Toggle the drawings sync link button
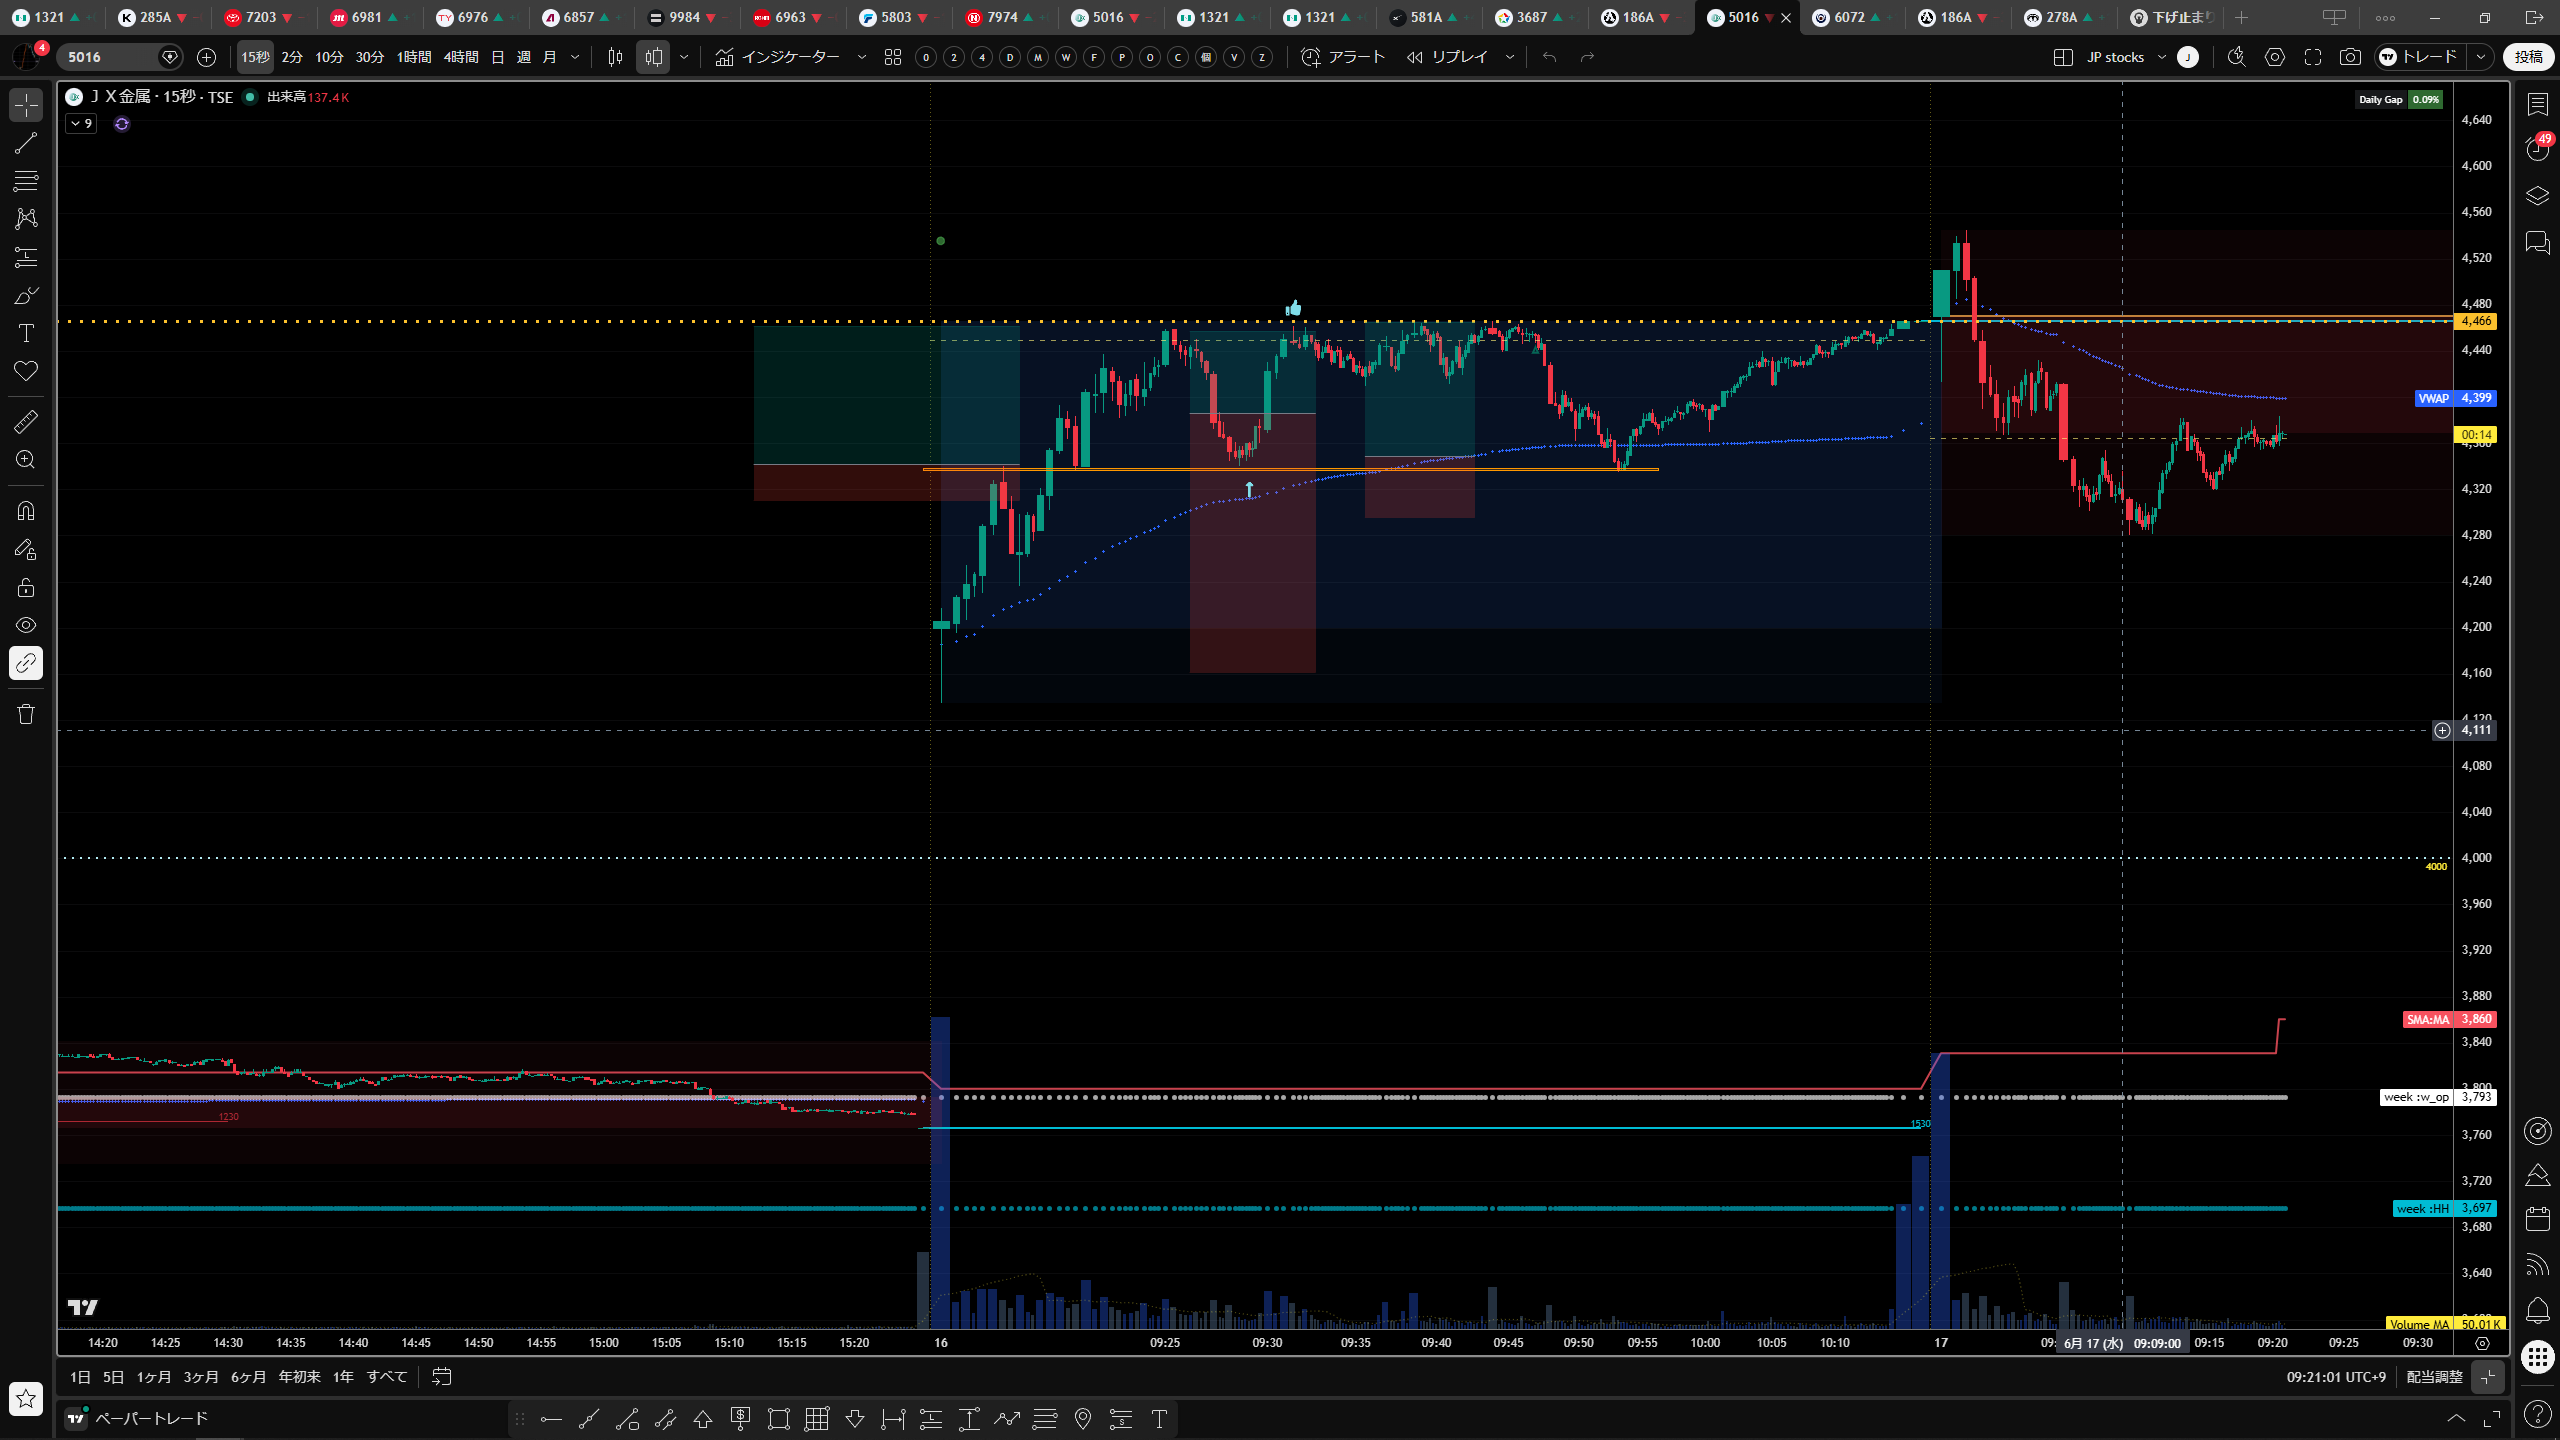The height and width of the screenshot is (1440, 2560). coord(26,663)
